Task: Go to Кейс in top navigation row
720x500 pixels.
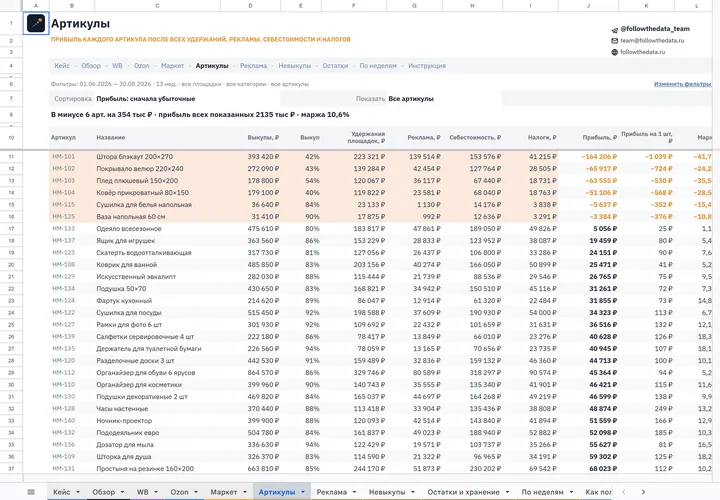Action: click(x=62, y=66)
